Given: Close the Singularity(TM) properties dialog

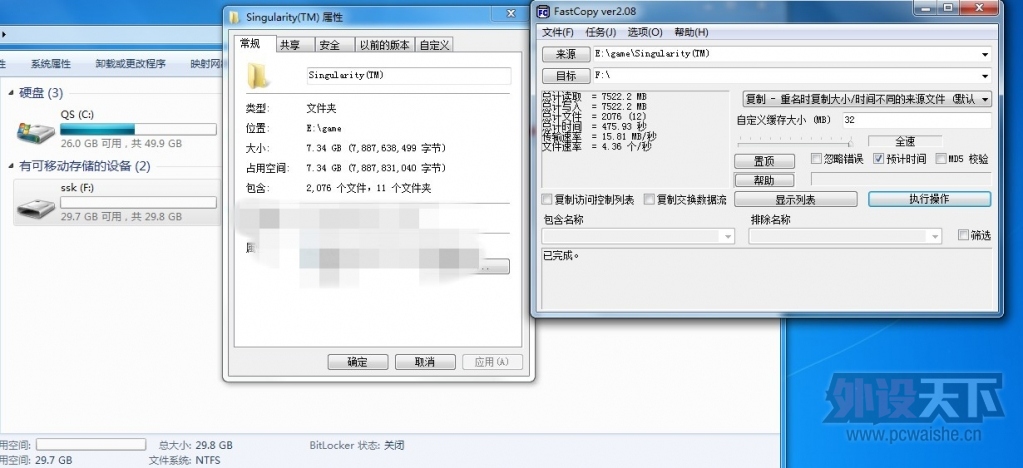Looking at the screenshot, I should pos(512,14).
